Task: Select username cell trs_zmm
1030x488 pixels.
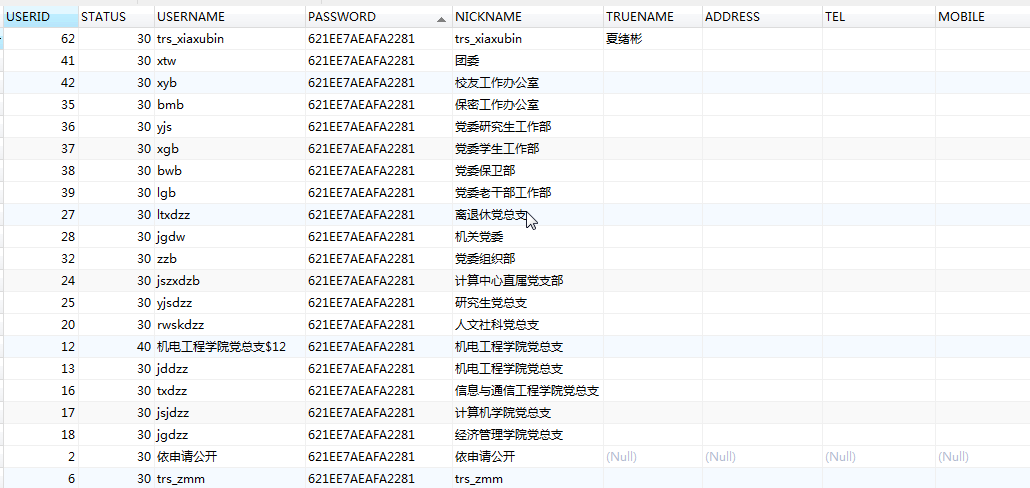Action: [231, 479]
